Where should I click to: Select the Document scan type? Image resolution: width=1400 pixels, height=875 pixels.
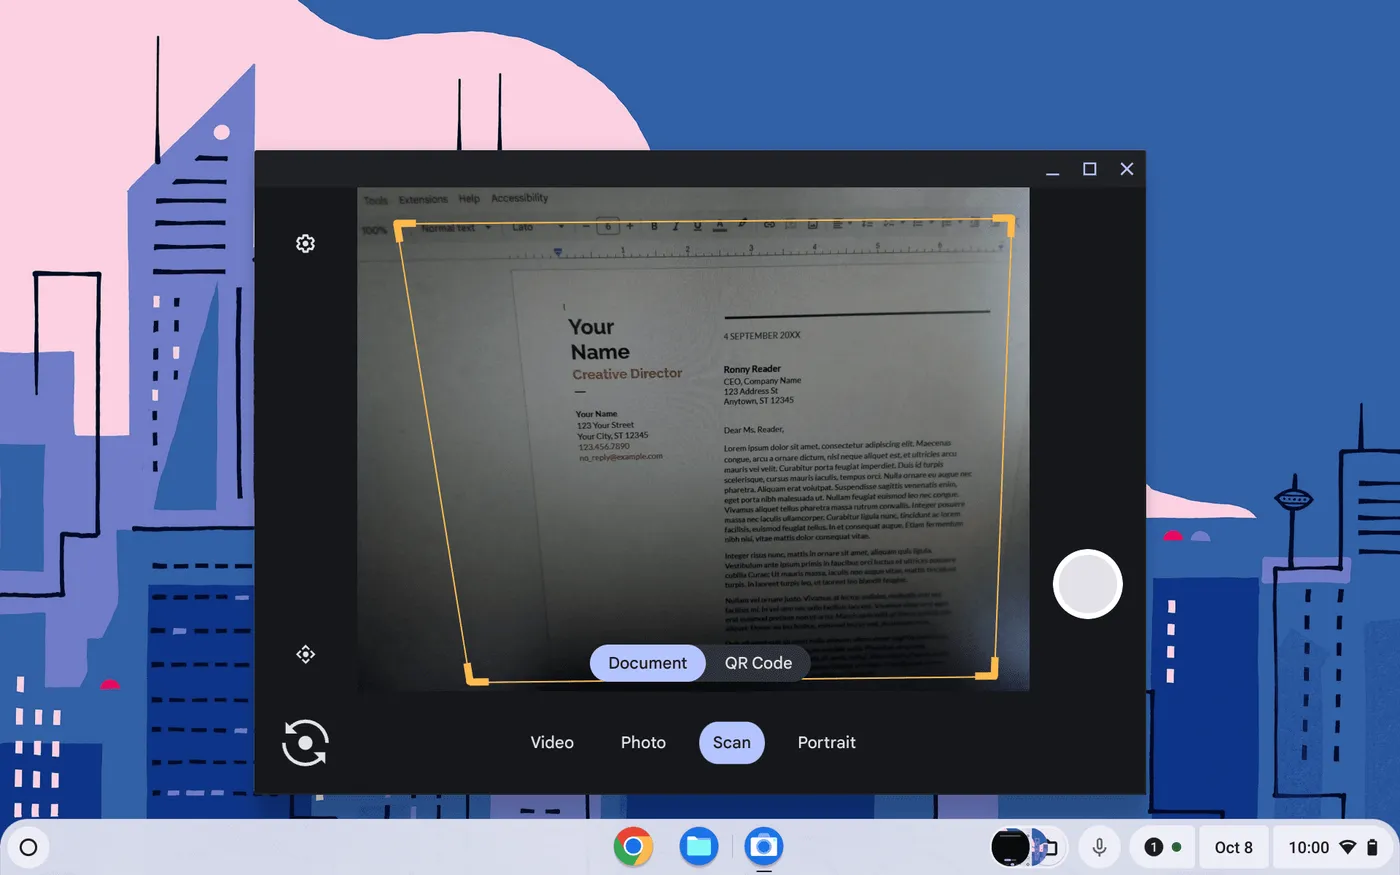tap(648, 663)
